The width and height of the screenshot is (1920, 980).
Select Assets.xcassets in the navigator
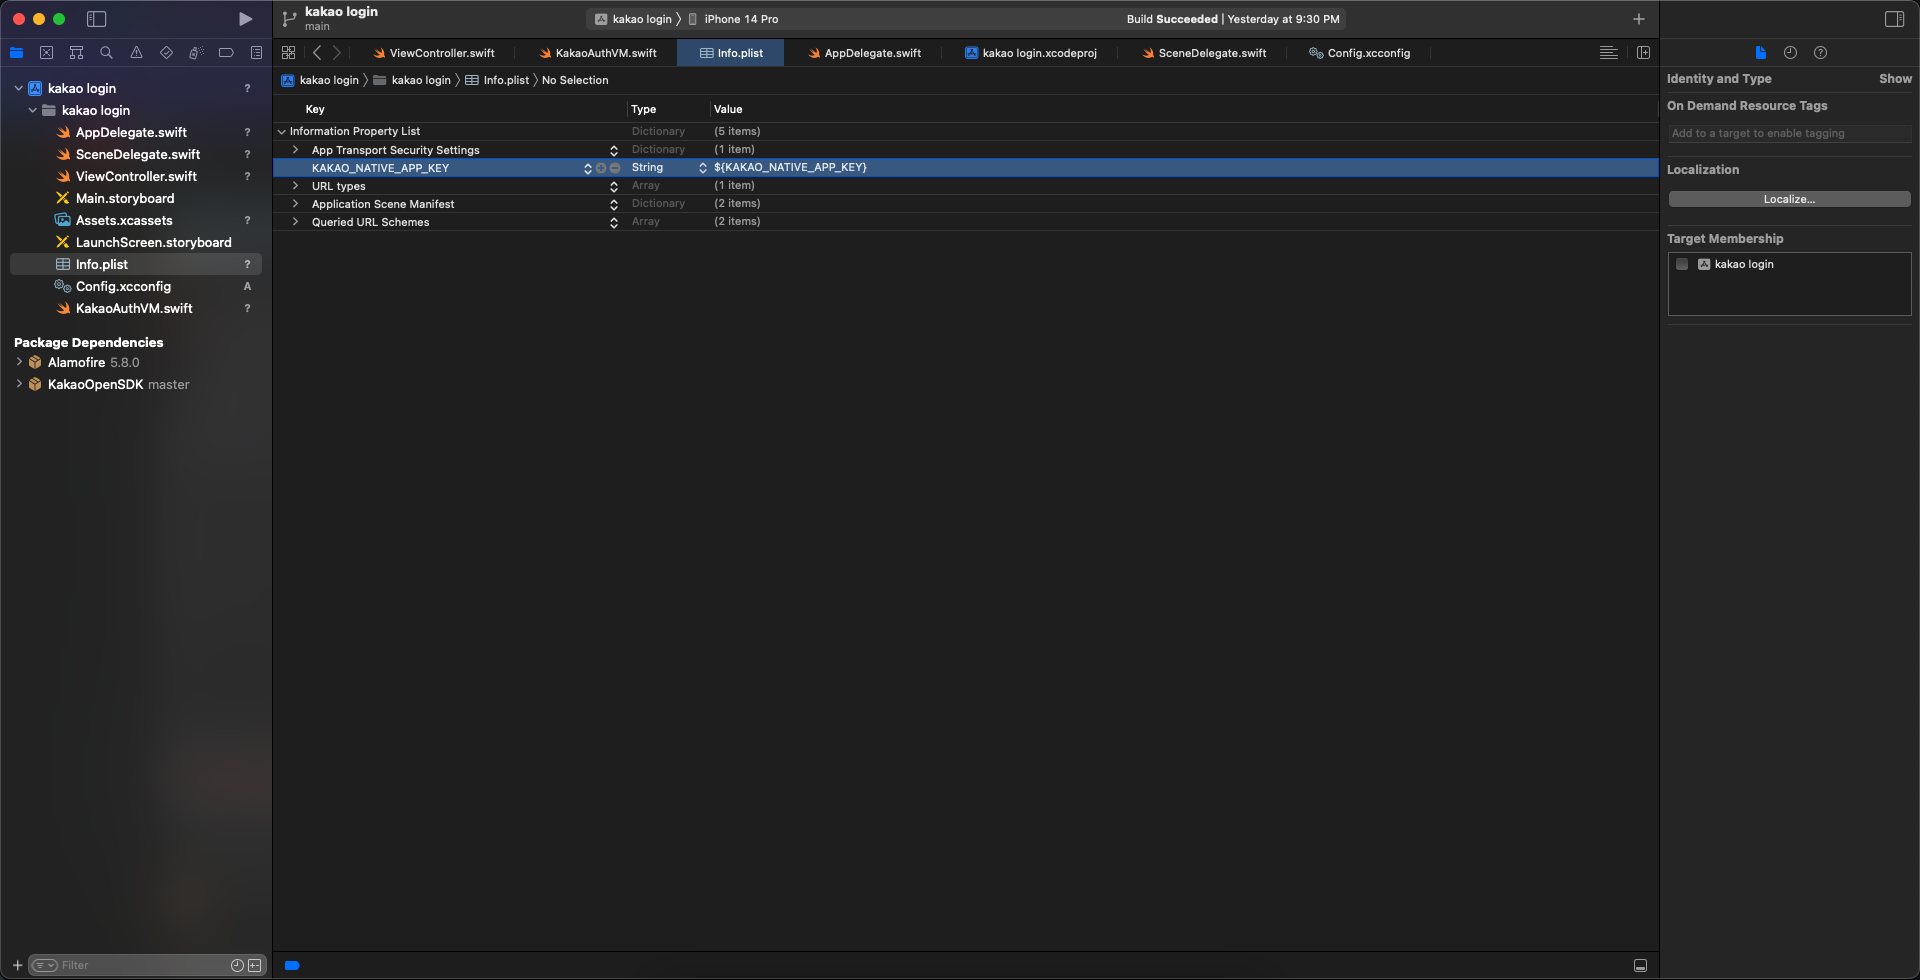(x=124, y=220)
